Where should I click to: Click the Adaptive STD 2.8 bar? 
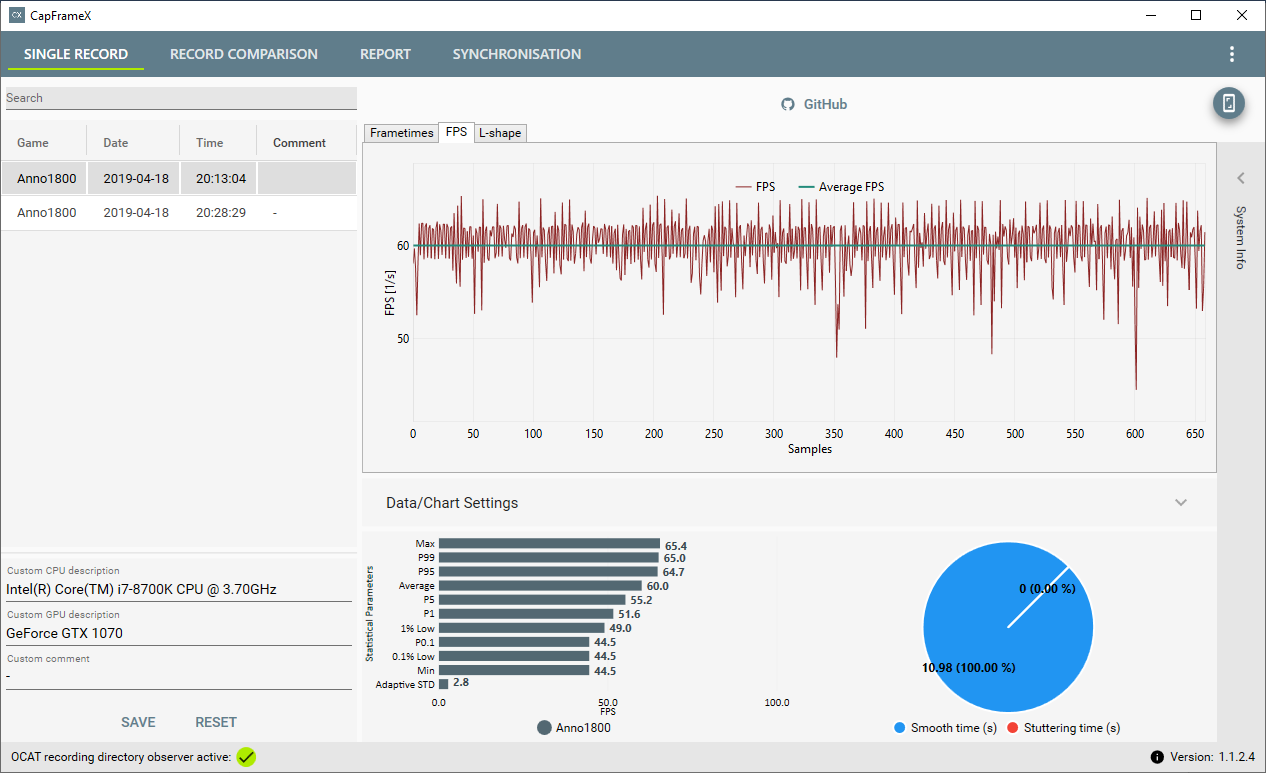(x=443, y=684)
